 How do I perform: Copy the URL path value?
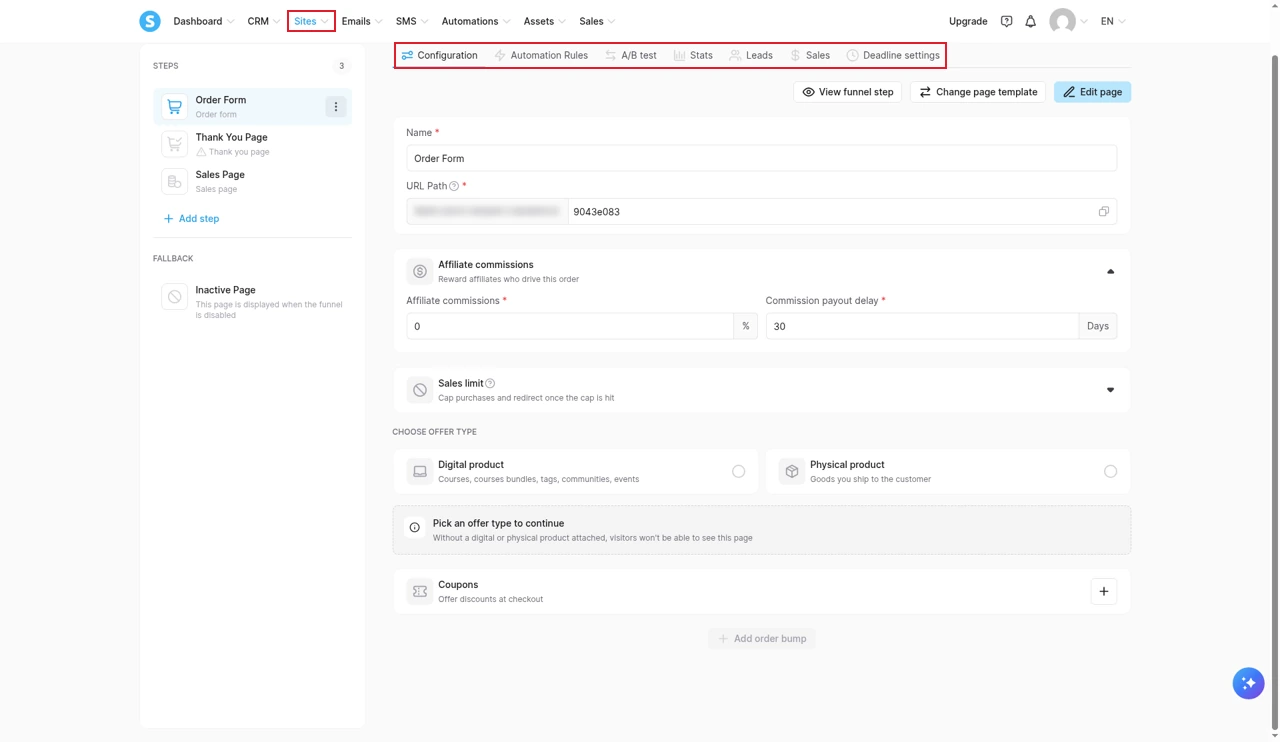pos(1104,212)
